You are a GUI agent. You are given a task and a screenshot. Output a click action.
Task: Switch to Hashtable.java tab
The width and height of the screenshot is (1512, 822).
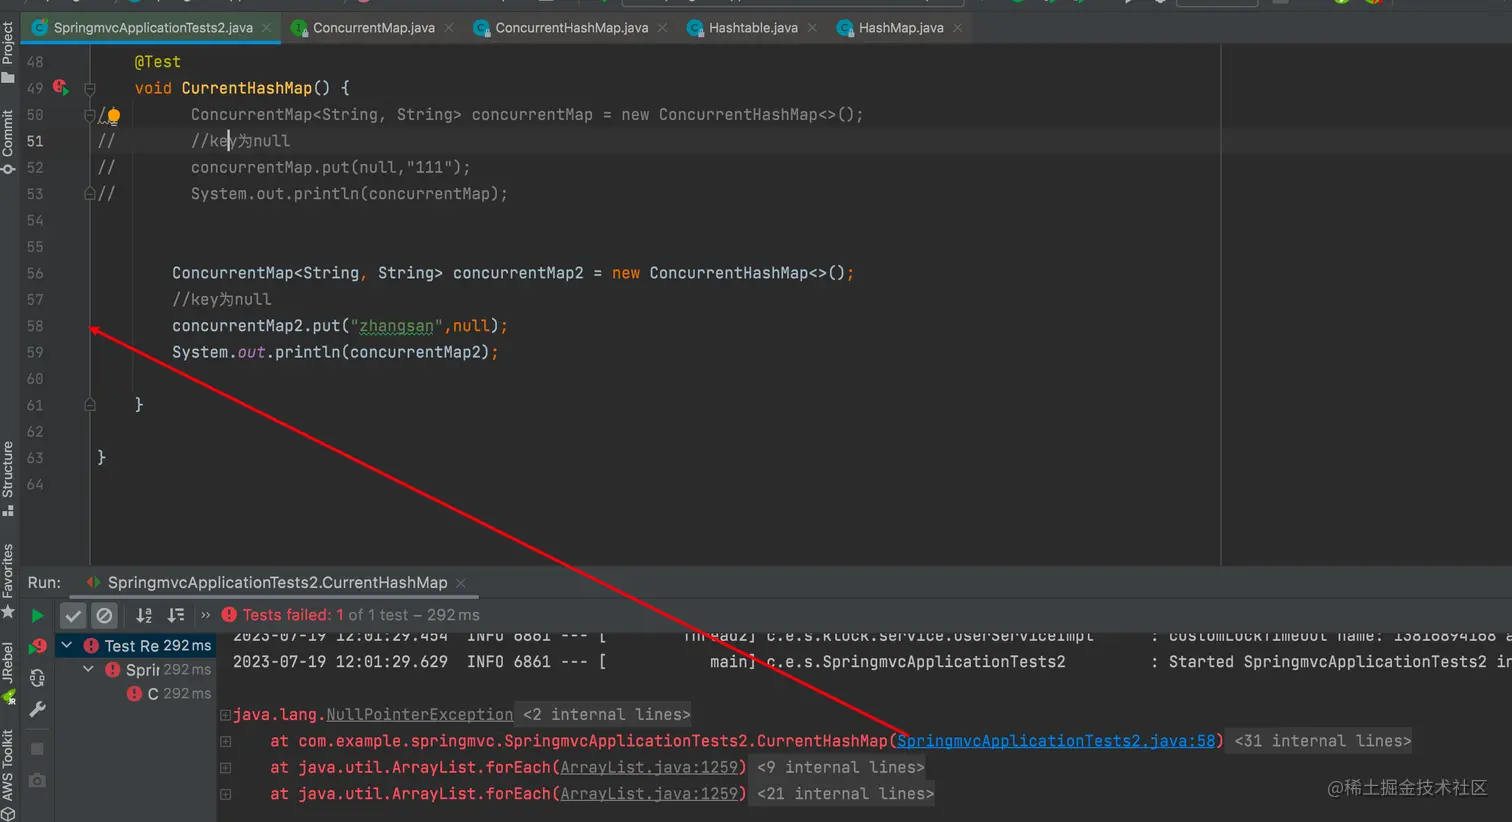click(752, 28)
